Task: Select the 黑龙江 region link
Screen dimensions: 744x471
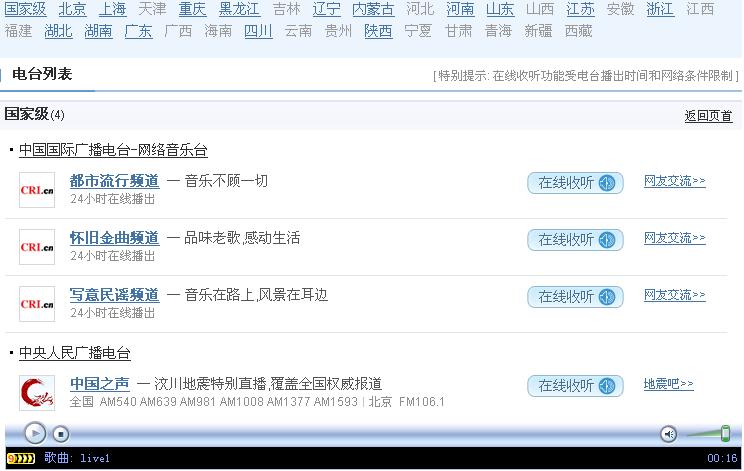Action: [239, 9]
